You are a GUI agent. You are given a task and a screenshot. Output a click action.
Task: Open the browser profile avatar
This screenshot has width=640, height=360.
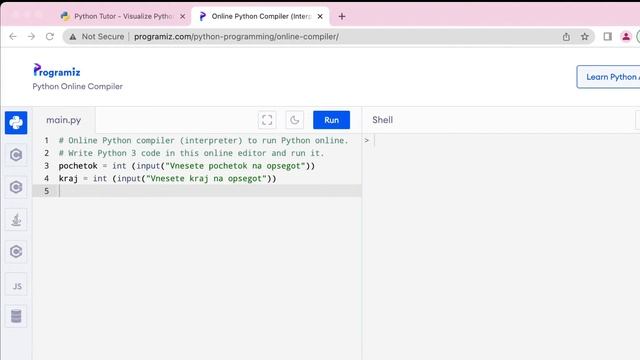(x=626, y=37)
